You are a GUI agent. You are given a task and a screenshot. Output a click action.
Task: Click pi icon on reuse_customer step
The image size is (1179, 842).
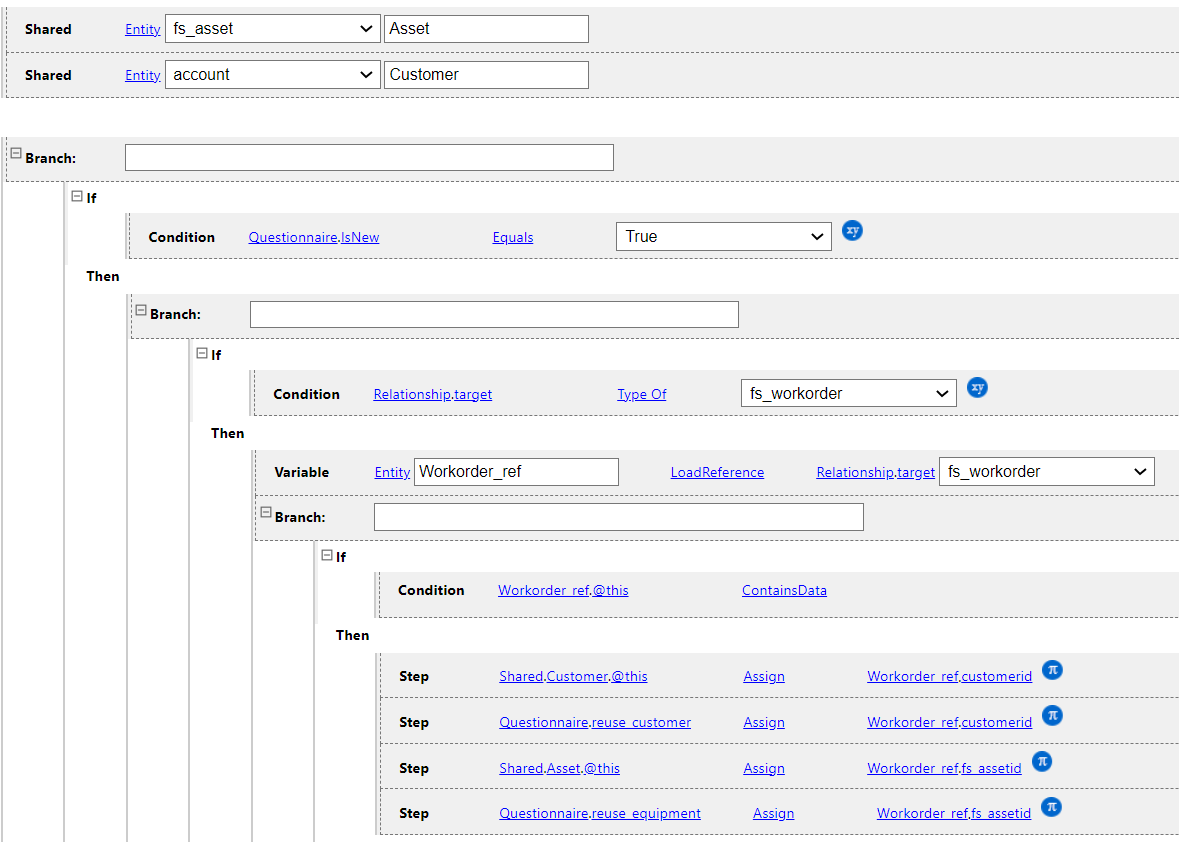point(1052,715)
